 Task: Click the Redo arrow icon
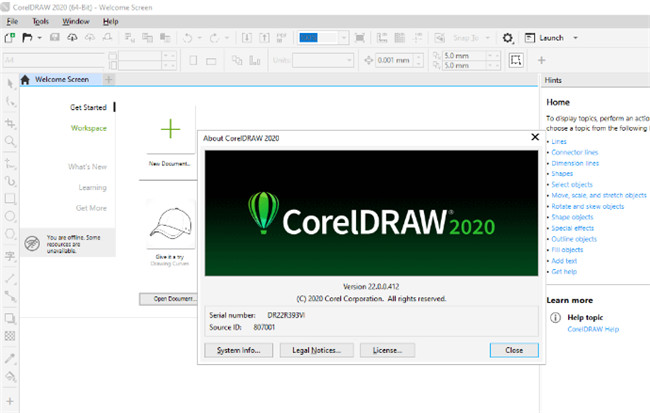(x=214, y=38)
